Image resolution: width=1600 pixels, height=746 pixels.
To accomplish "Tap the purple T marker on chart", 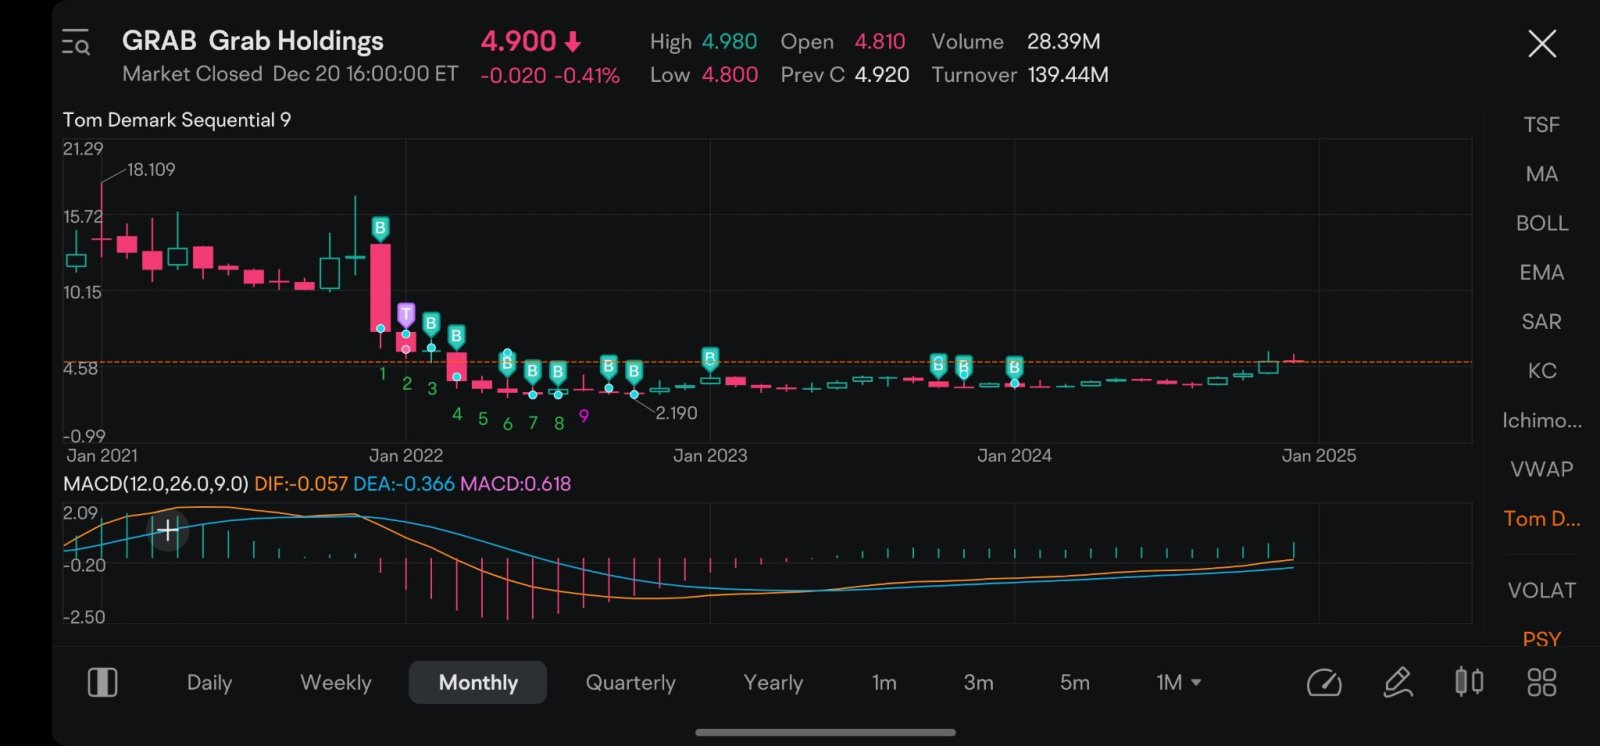I will click(405, 314).
